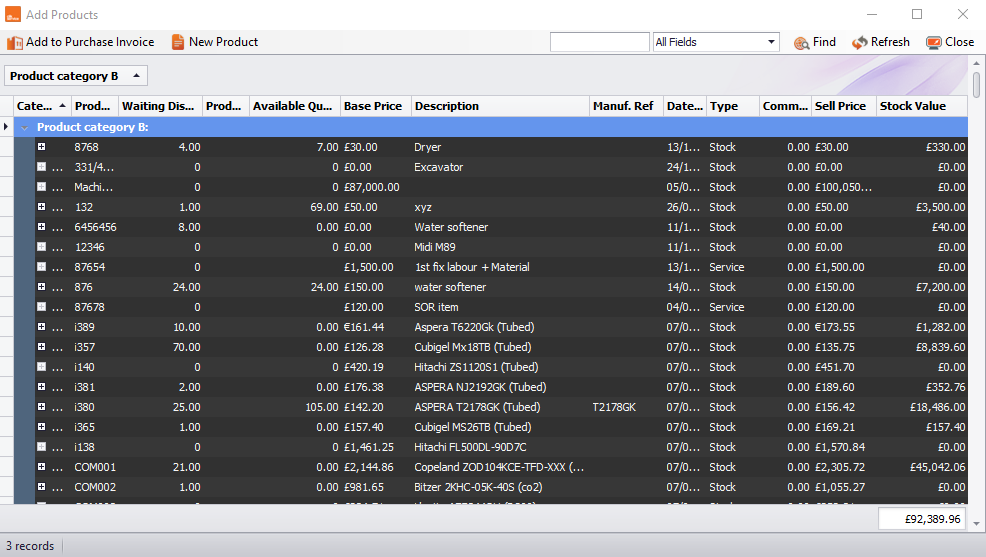Collapse the Product category B group row
The height and width of the screenshot is (557, 986).
(x=25, y=128)
